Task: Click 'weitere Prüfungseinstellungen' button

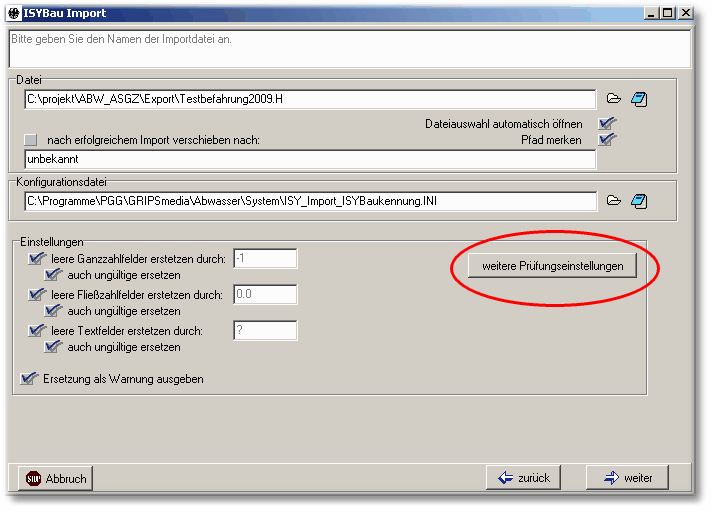Action: coord(552,266)
